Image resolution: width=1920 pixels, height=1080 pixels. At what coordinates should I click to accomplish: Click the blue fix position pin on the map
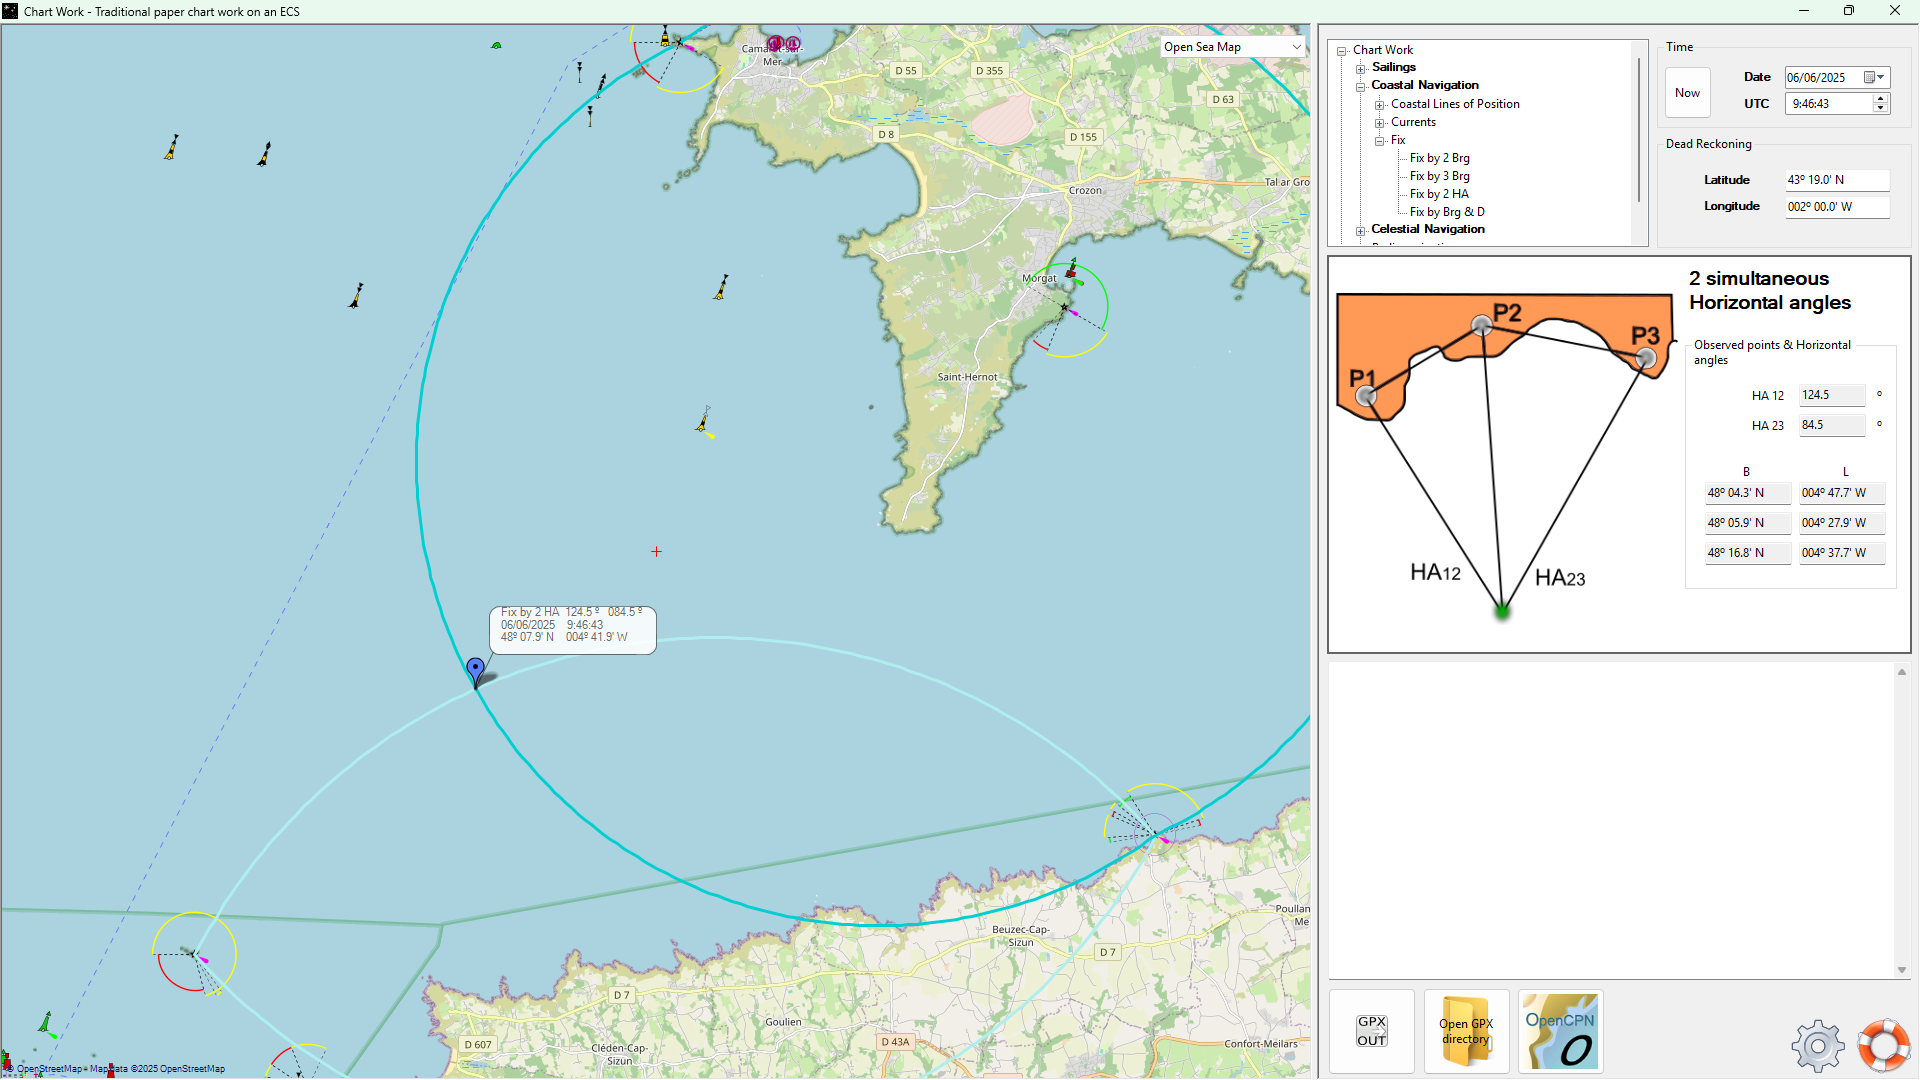pyautogui.click(x=476, y=669)
